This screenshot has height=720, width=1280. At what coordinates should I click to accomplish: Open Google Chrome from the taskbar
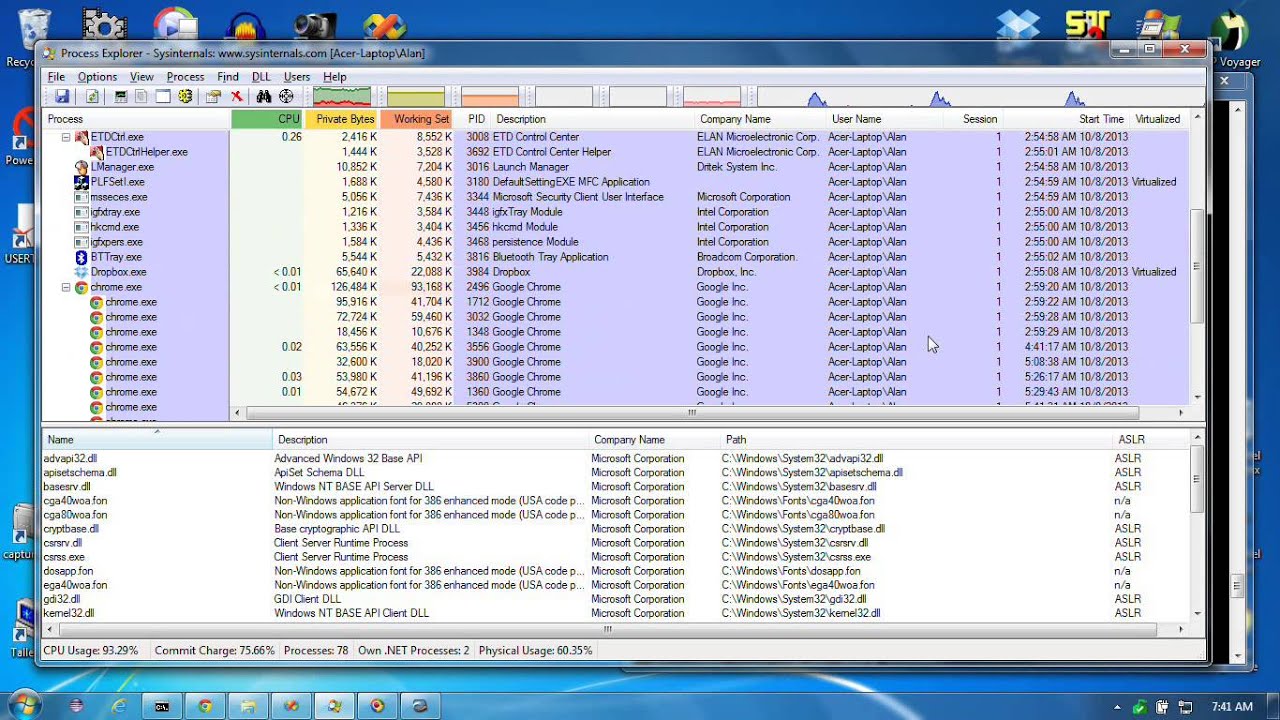pyautogui.click(x=205, y=706)
